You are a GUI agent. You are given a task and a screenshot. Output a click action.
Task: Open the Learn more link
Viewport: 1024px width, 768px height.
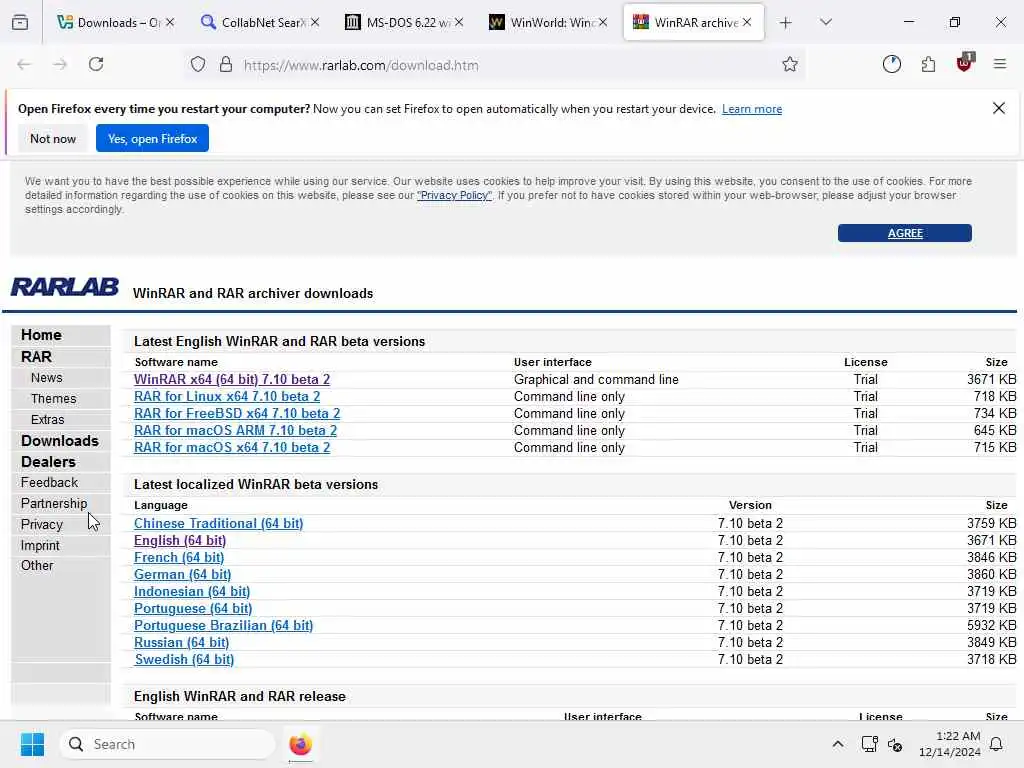point(752,109)
